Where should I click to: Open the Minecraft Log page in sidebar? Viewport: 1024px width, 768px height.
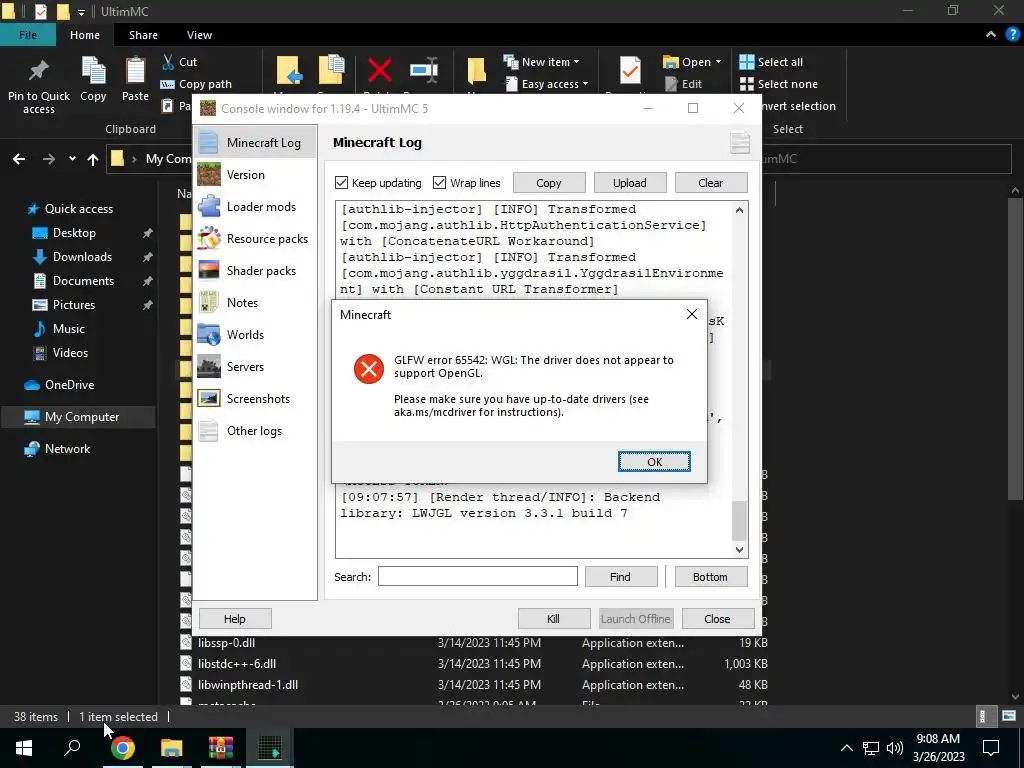(x=255, y=142)
